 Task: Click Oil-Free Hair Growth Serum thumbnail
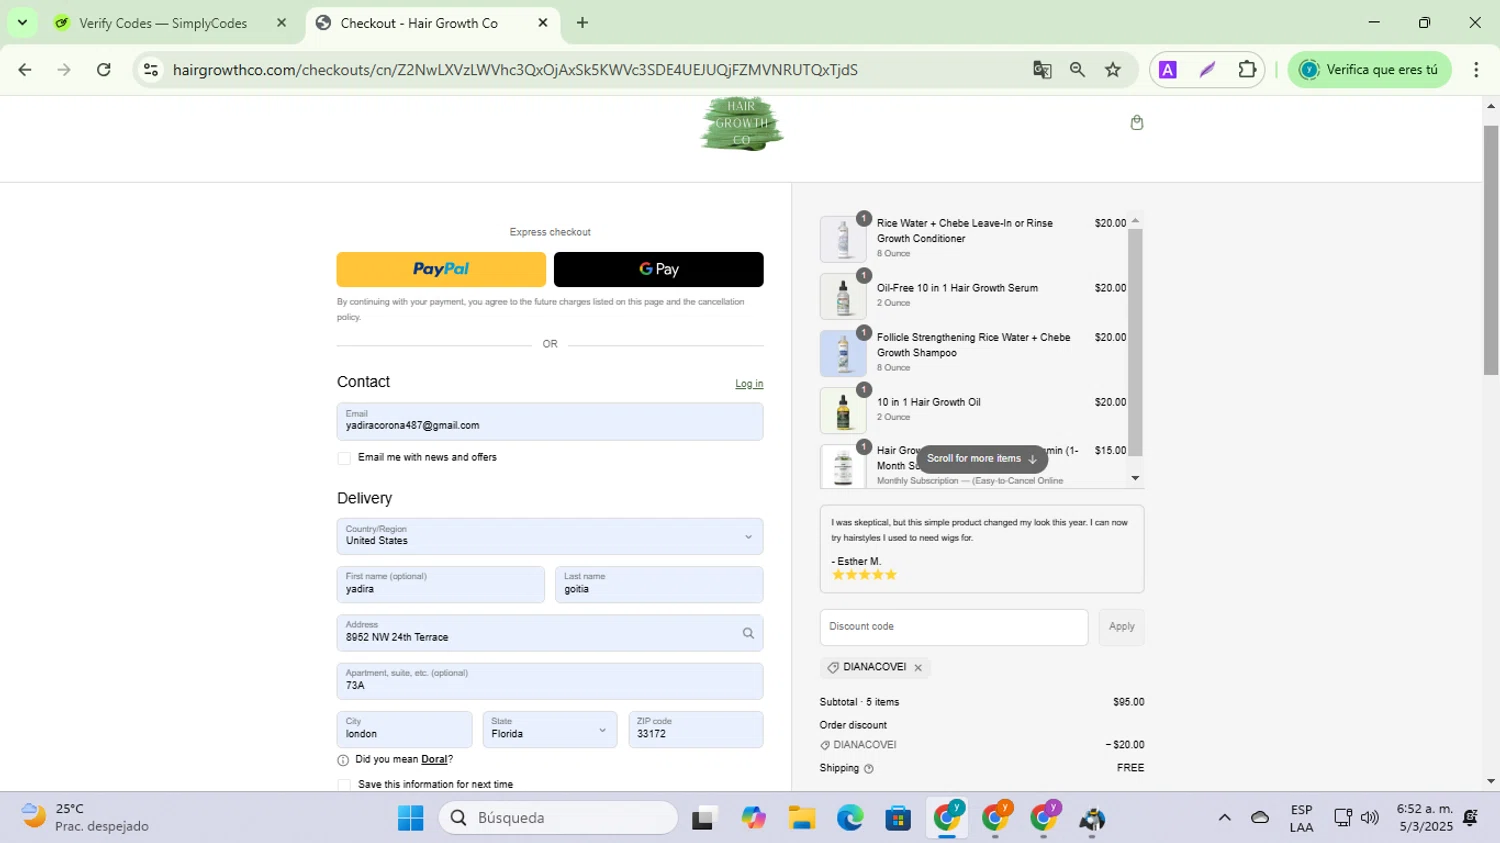843,296
